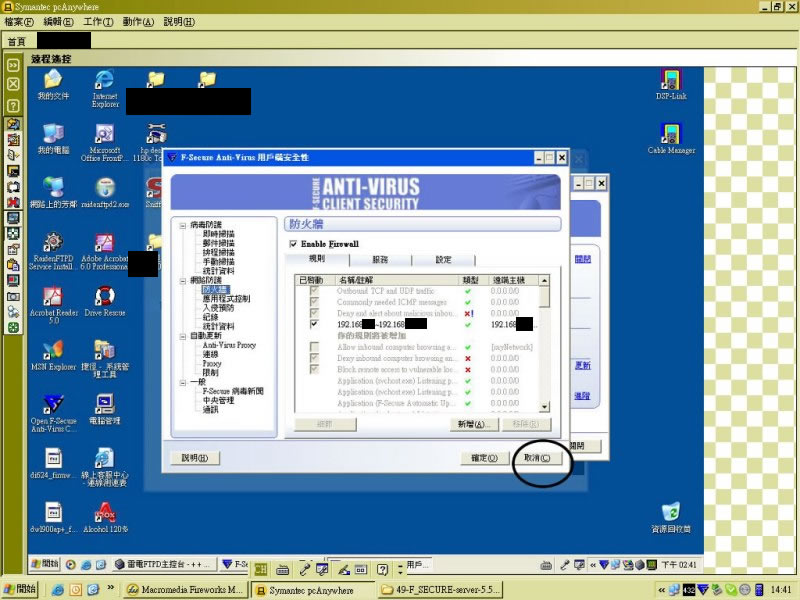The height and width of the screenshot is (600, 800).
Task: Click the 說明(H) button in dialog
Action: (195, 458)
